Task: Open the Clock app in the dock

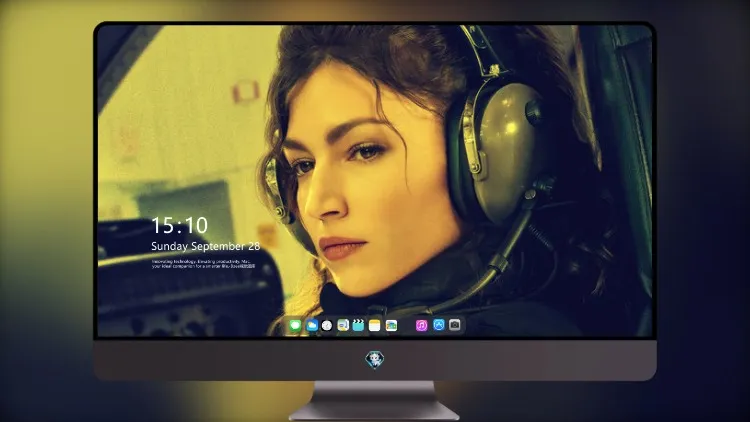Action: tap(327, 325)
